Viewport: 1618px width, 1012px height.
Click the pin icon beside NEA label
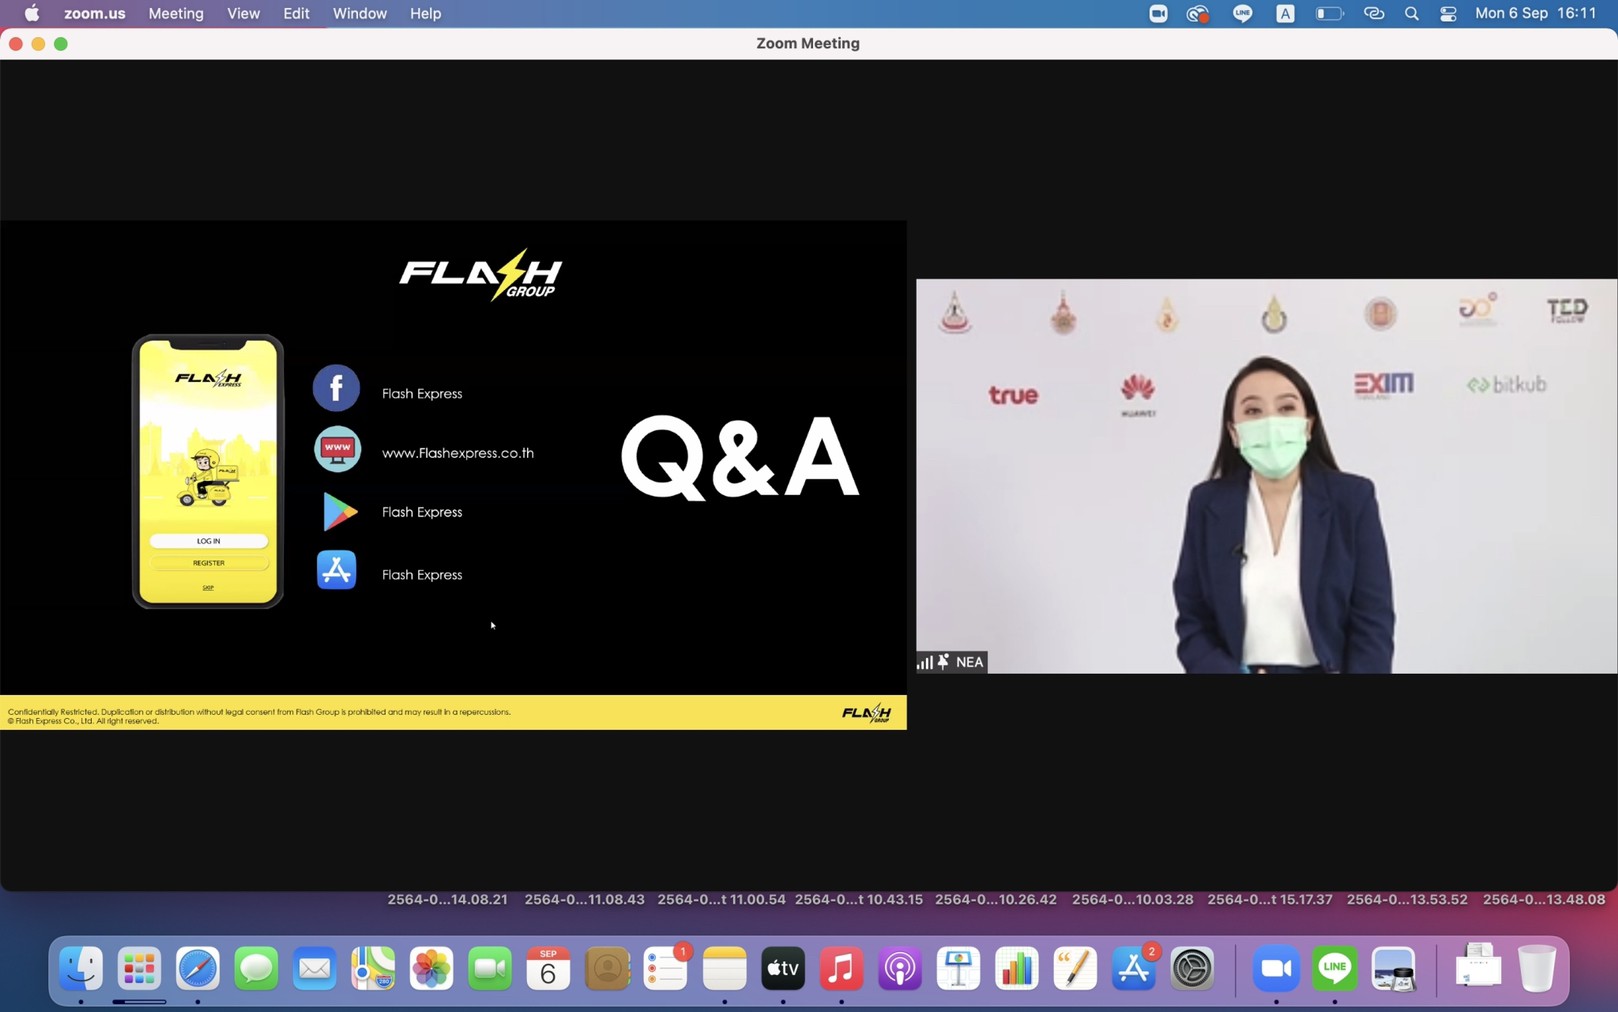[x=943, y=662]
